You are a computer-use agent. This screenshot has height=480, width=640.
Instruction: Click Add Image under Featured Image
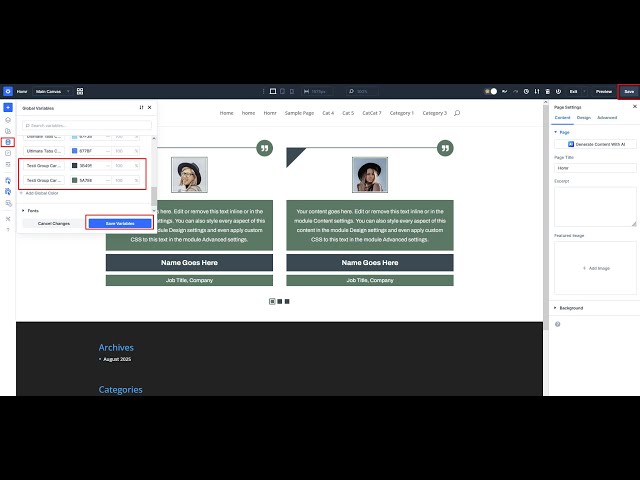(596, 268)
